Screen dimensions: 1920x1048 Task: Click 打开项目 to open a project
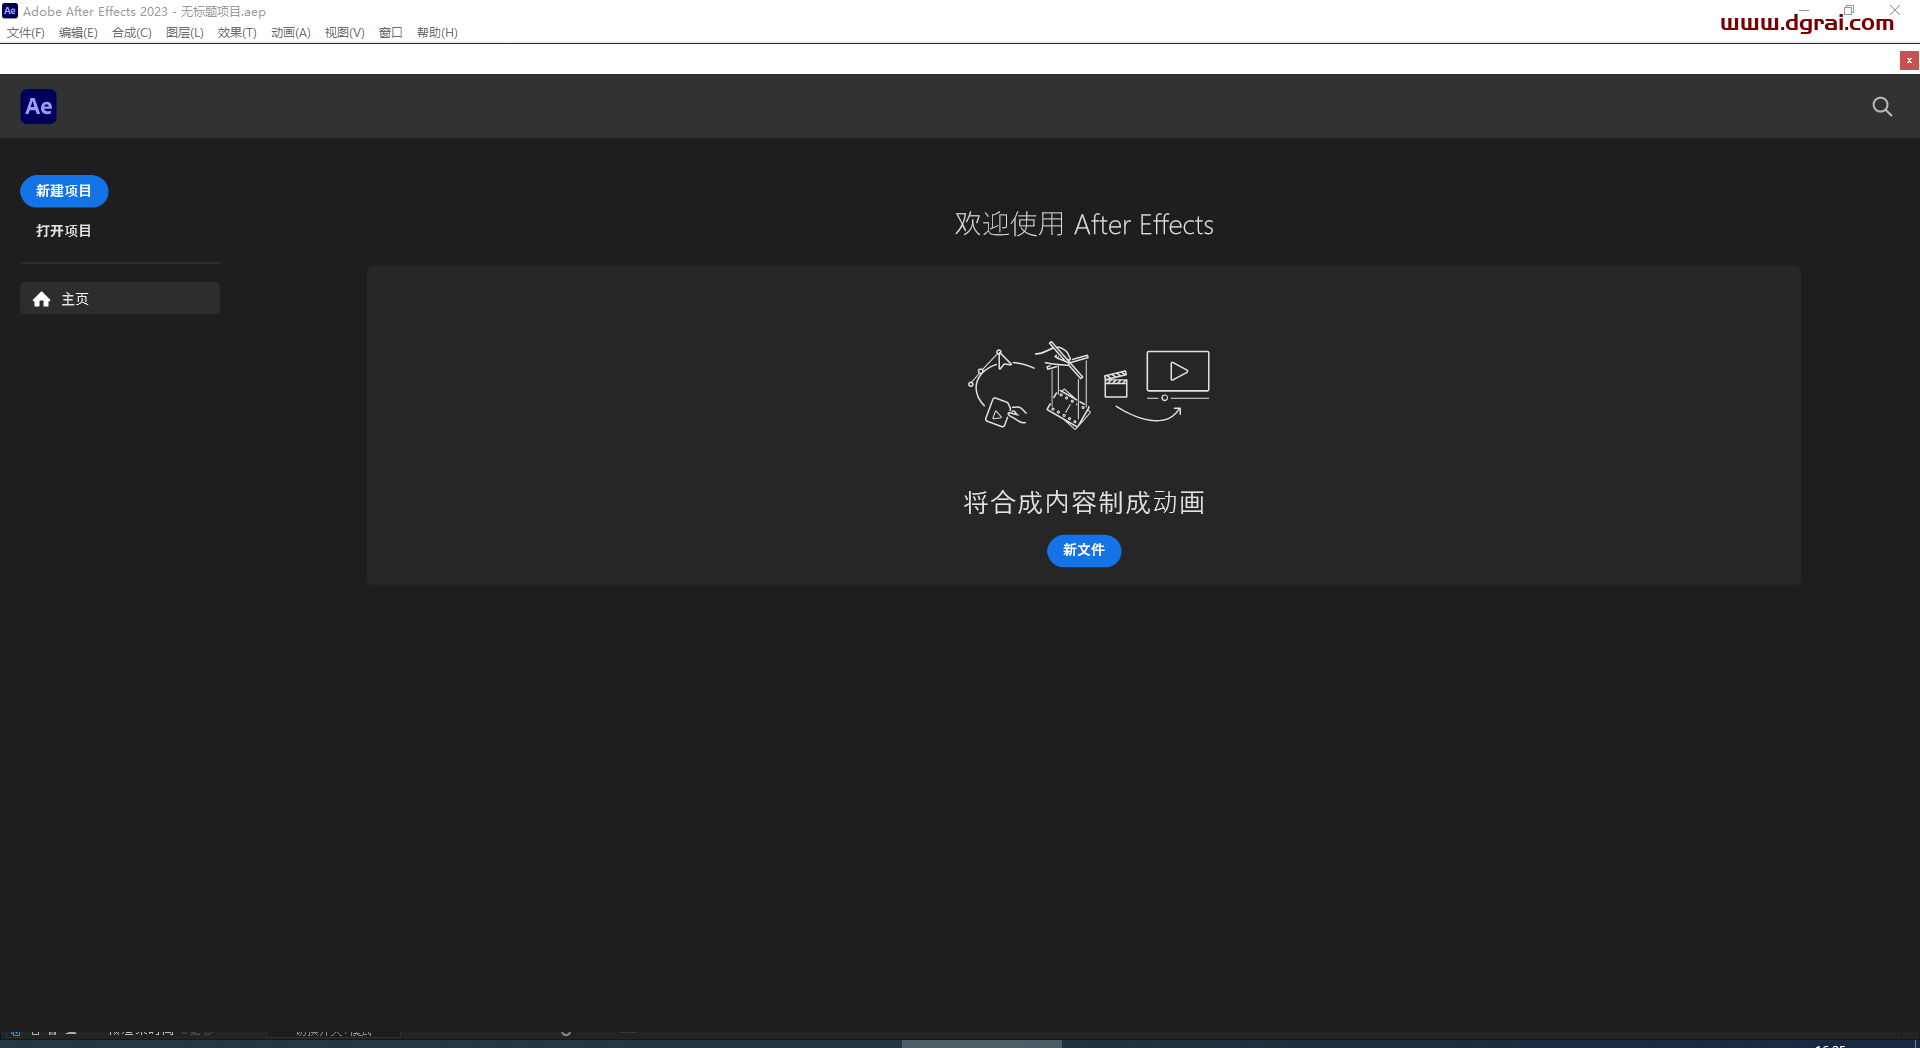(64, 231)
